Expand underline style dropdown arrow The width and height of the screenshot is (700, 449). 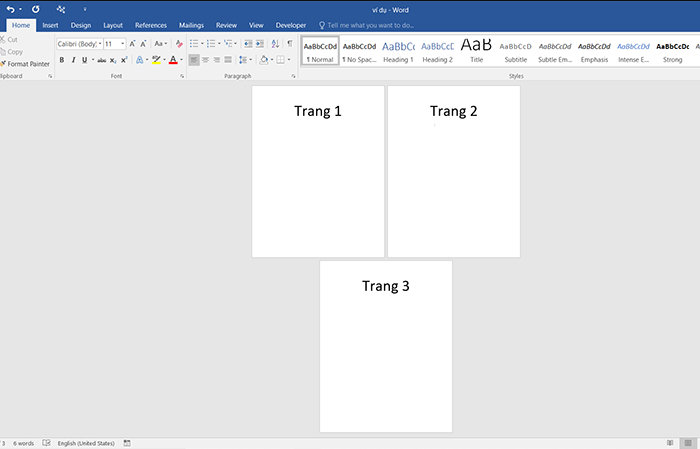point(93,60)
